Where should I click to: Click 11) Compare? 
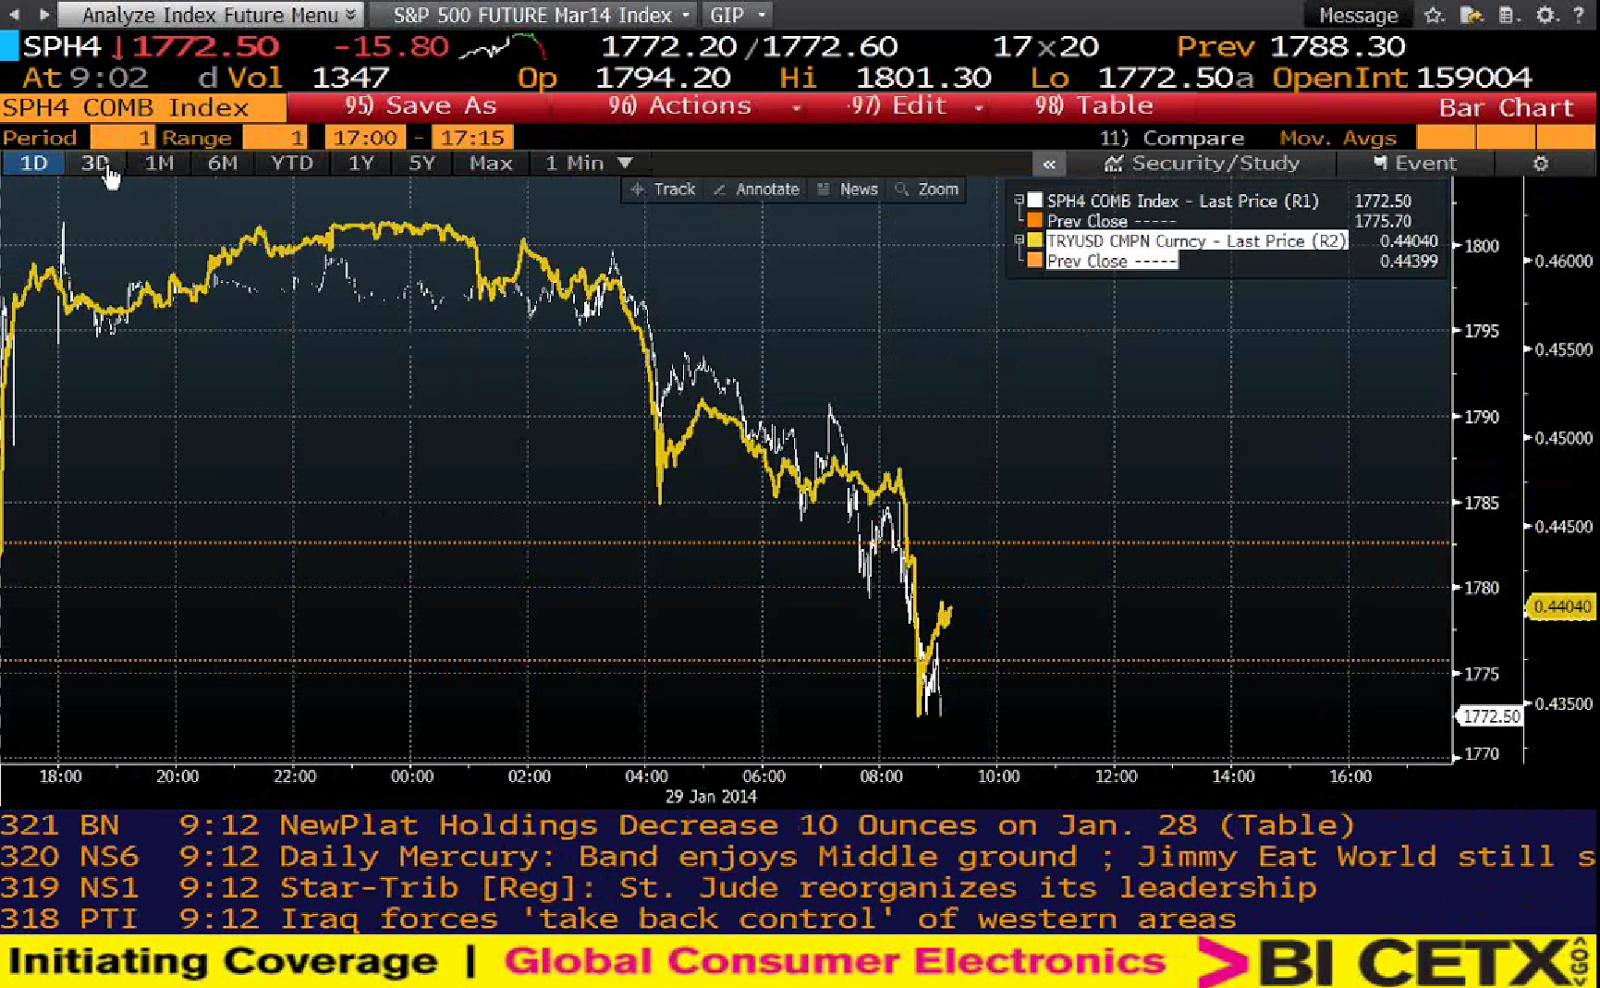tap(1172, 138)
